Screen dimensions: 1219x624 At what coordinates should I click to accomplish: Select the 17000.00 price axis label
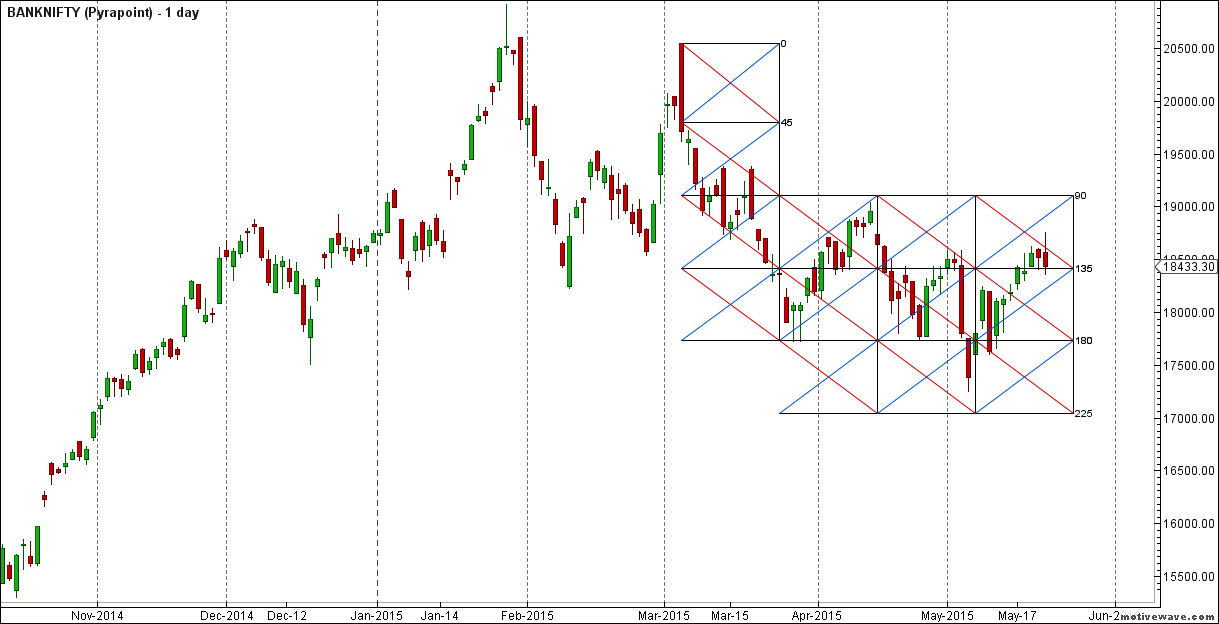tap(1190, 418)
